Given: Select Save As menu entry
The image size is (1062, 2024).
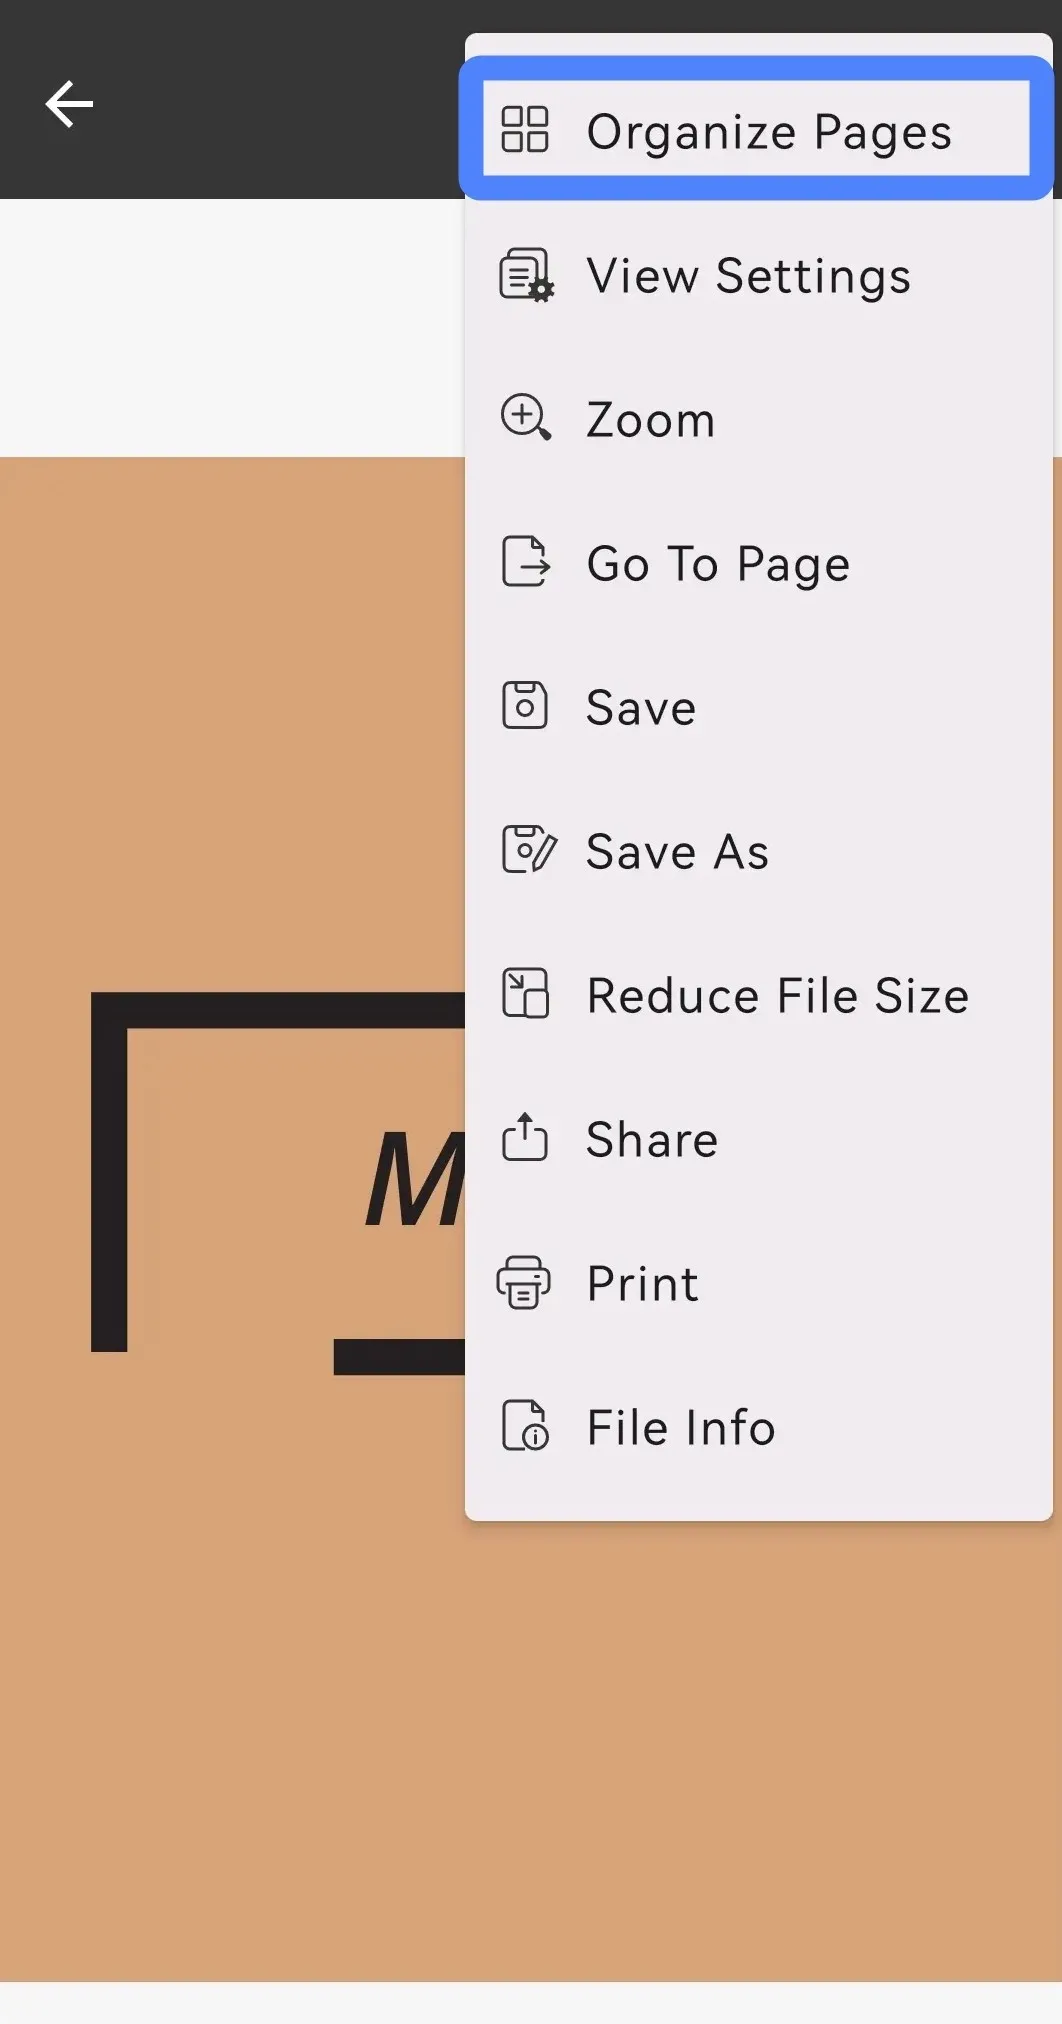Looking at the screenshot, I should 677,851.
